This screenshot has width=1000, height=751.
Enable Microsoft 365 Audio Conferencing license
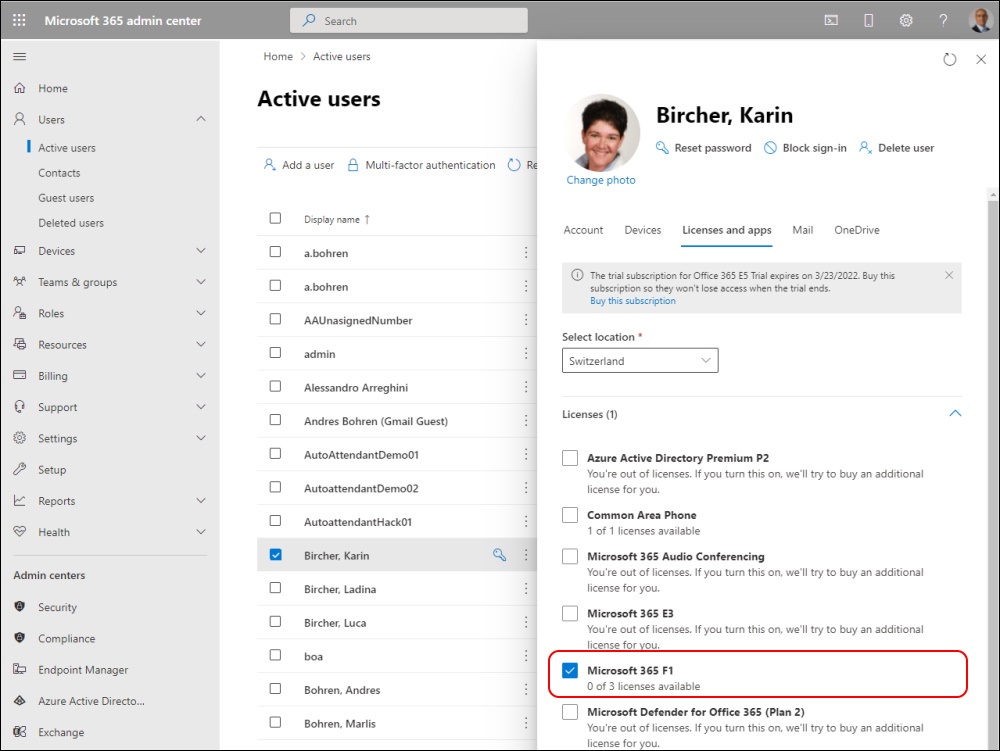click(x=570, y=556)
